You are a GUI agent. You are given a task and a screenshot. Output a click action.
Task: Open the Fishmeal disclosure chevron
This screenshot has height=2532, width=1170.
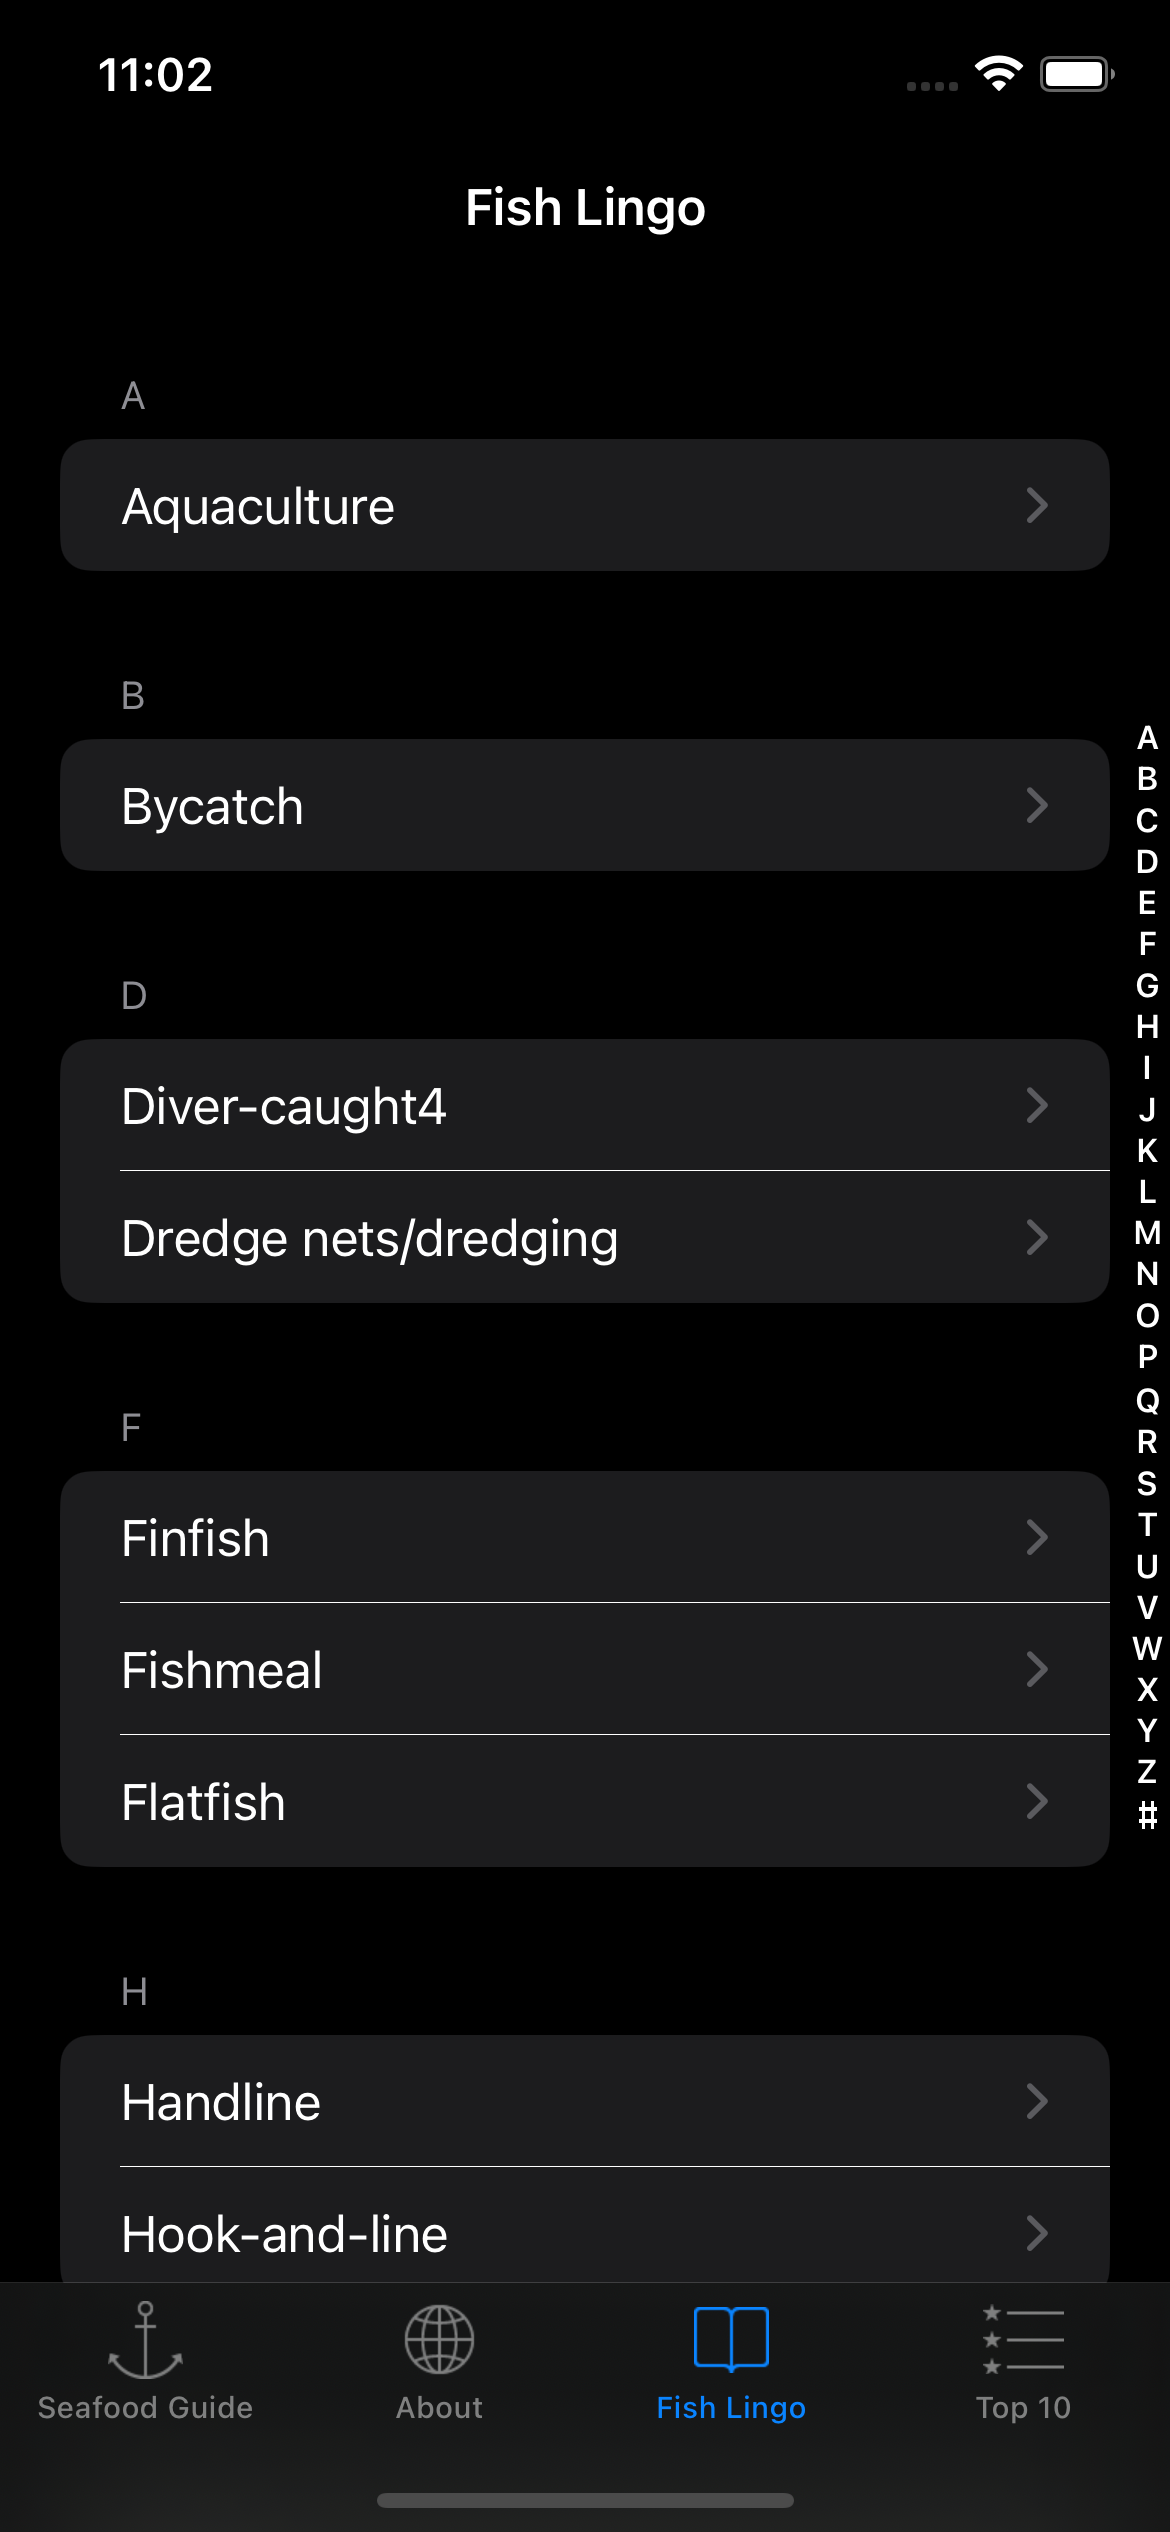tap(1037, 1669)
